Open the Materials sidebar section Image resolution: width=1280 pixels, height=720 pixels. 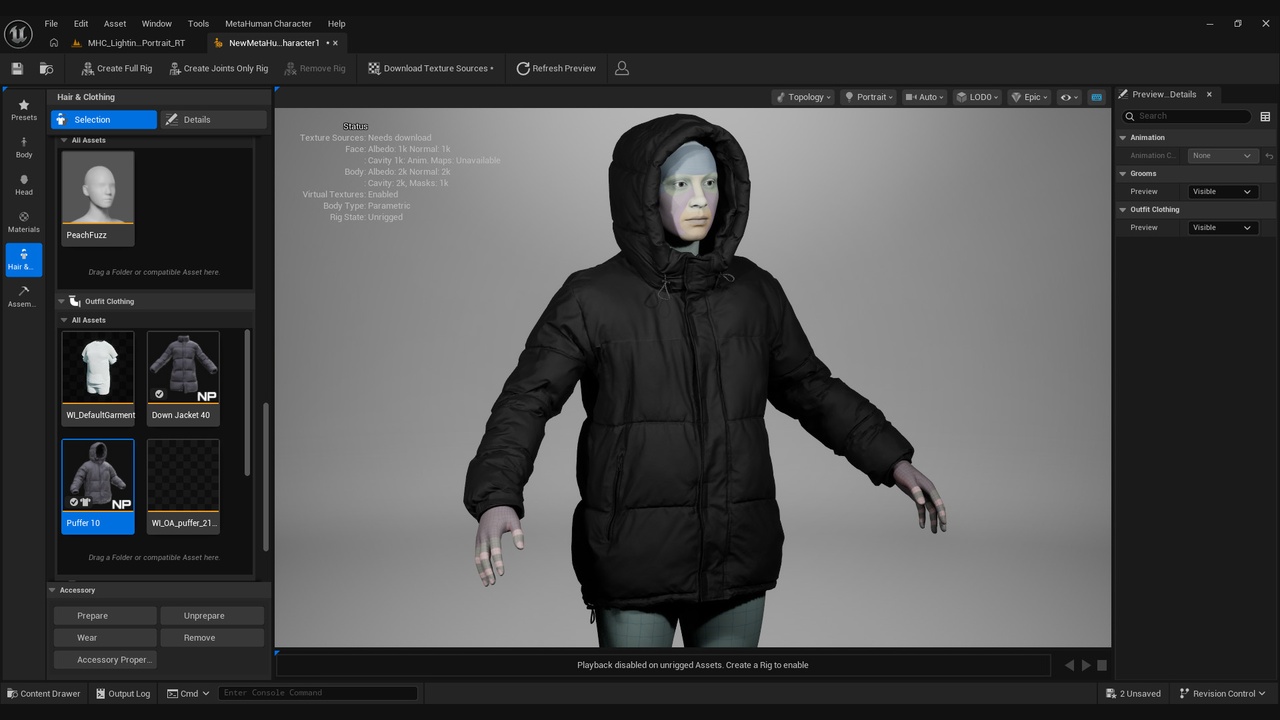[24, 222]
